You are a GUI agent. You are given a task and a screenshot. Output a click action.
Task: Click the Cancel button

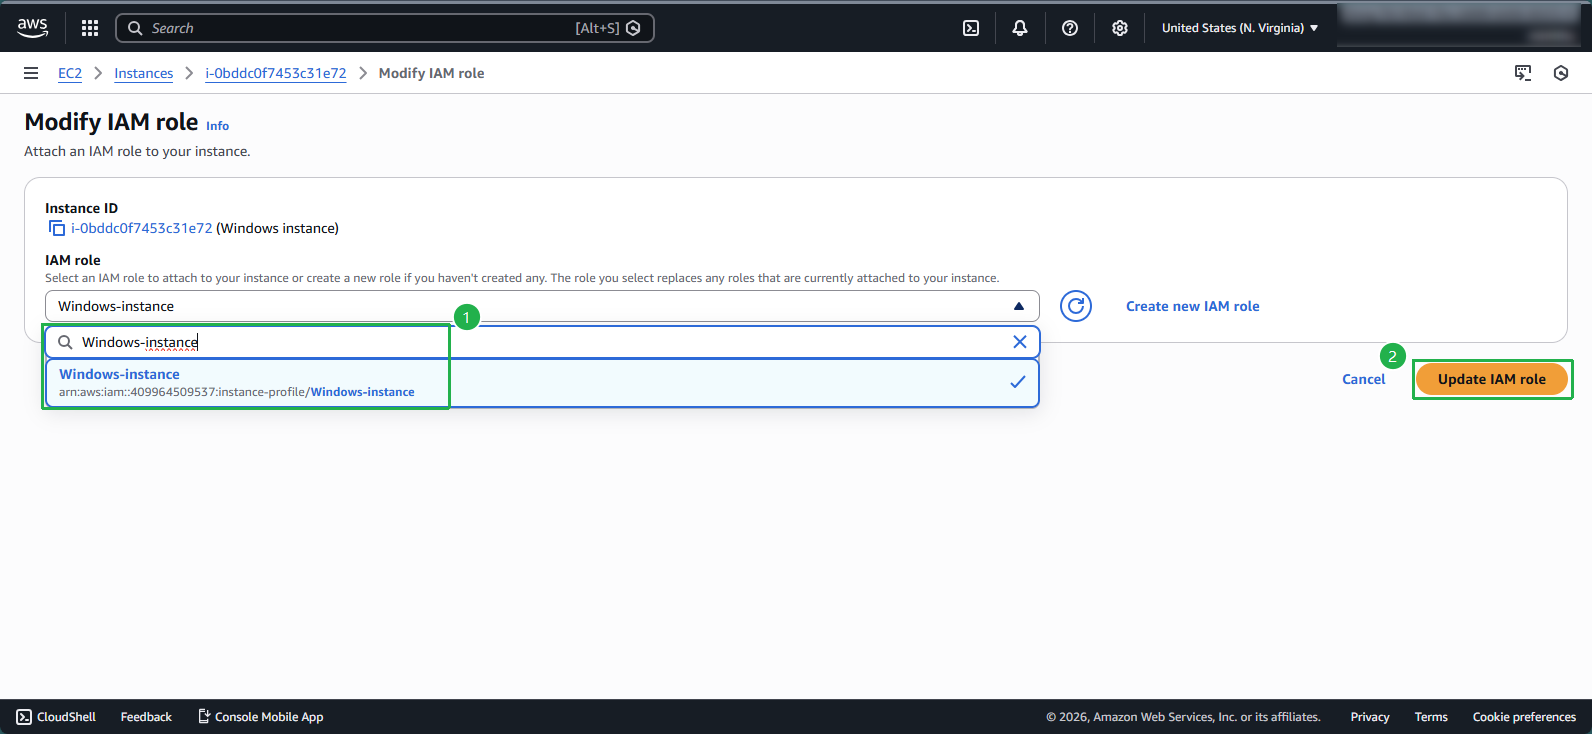(1364, 379)
